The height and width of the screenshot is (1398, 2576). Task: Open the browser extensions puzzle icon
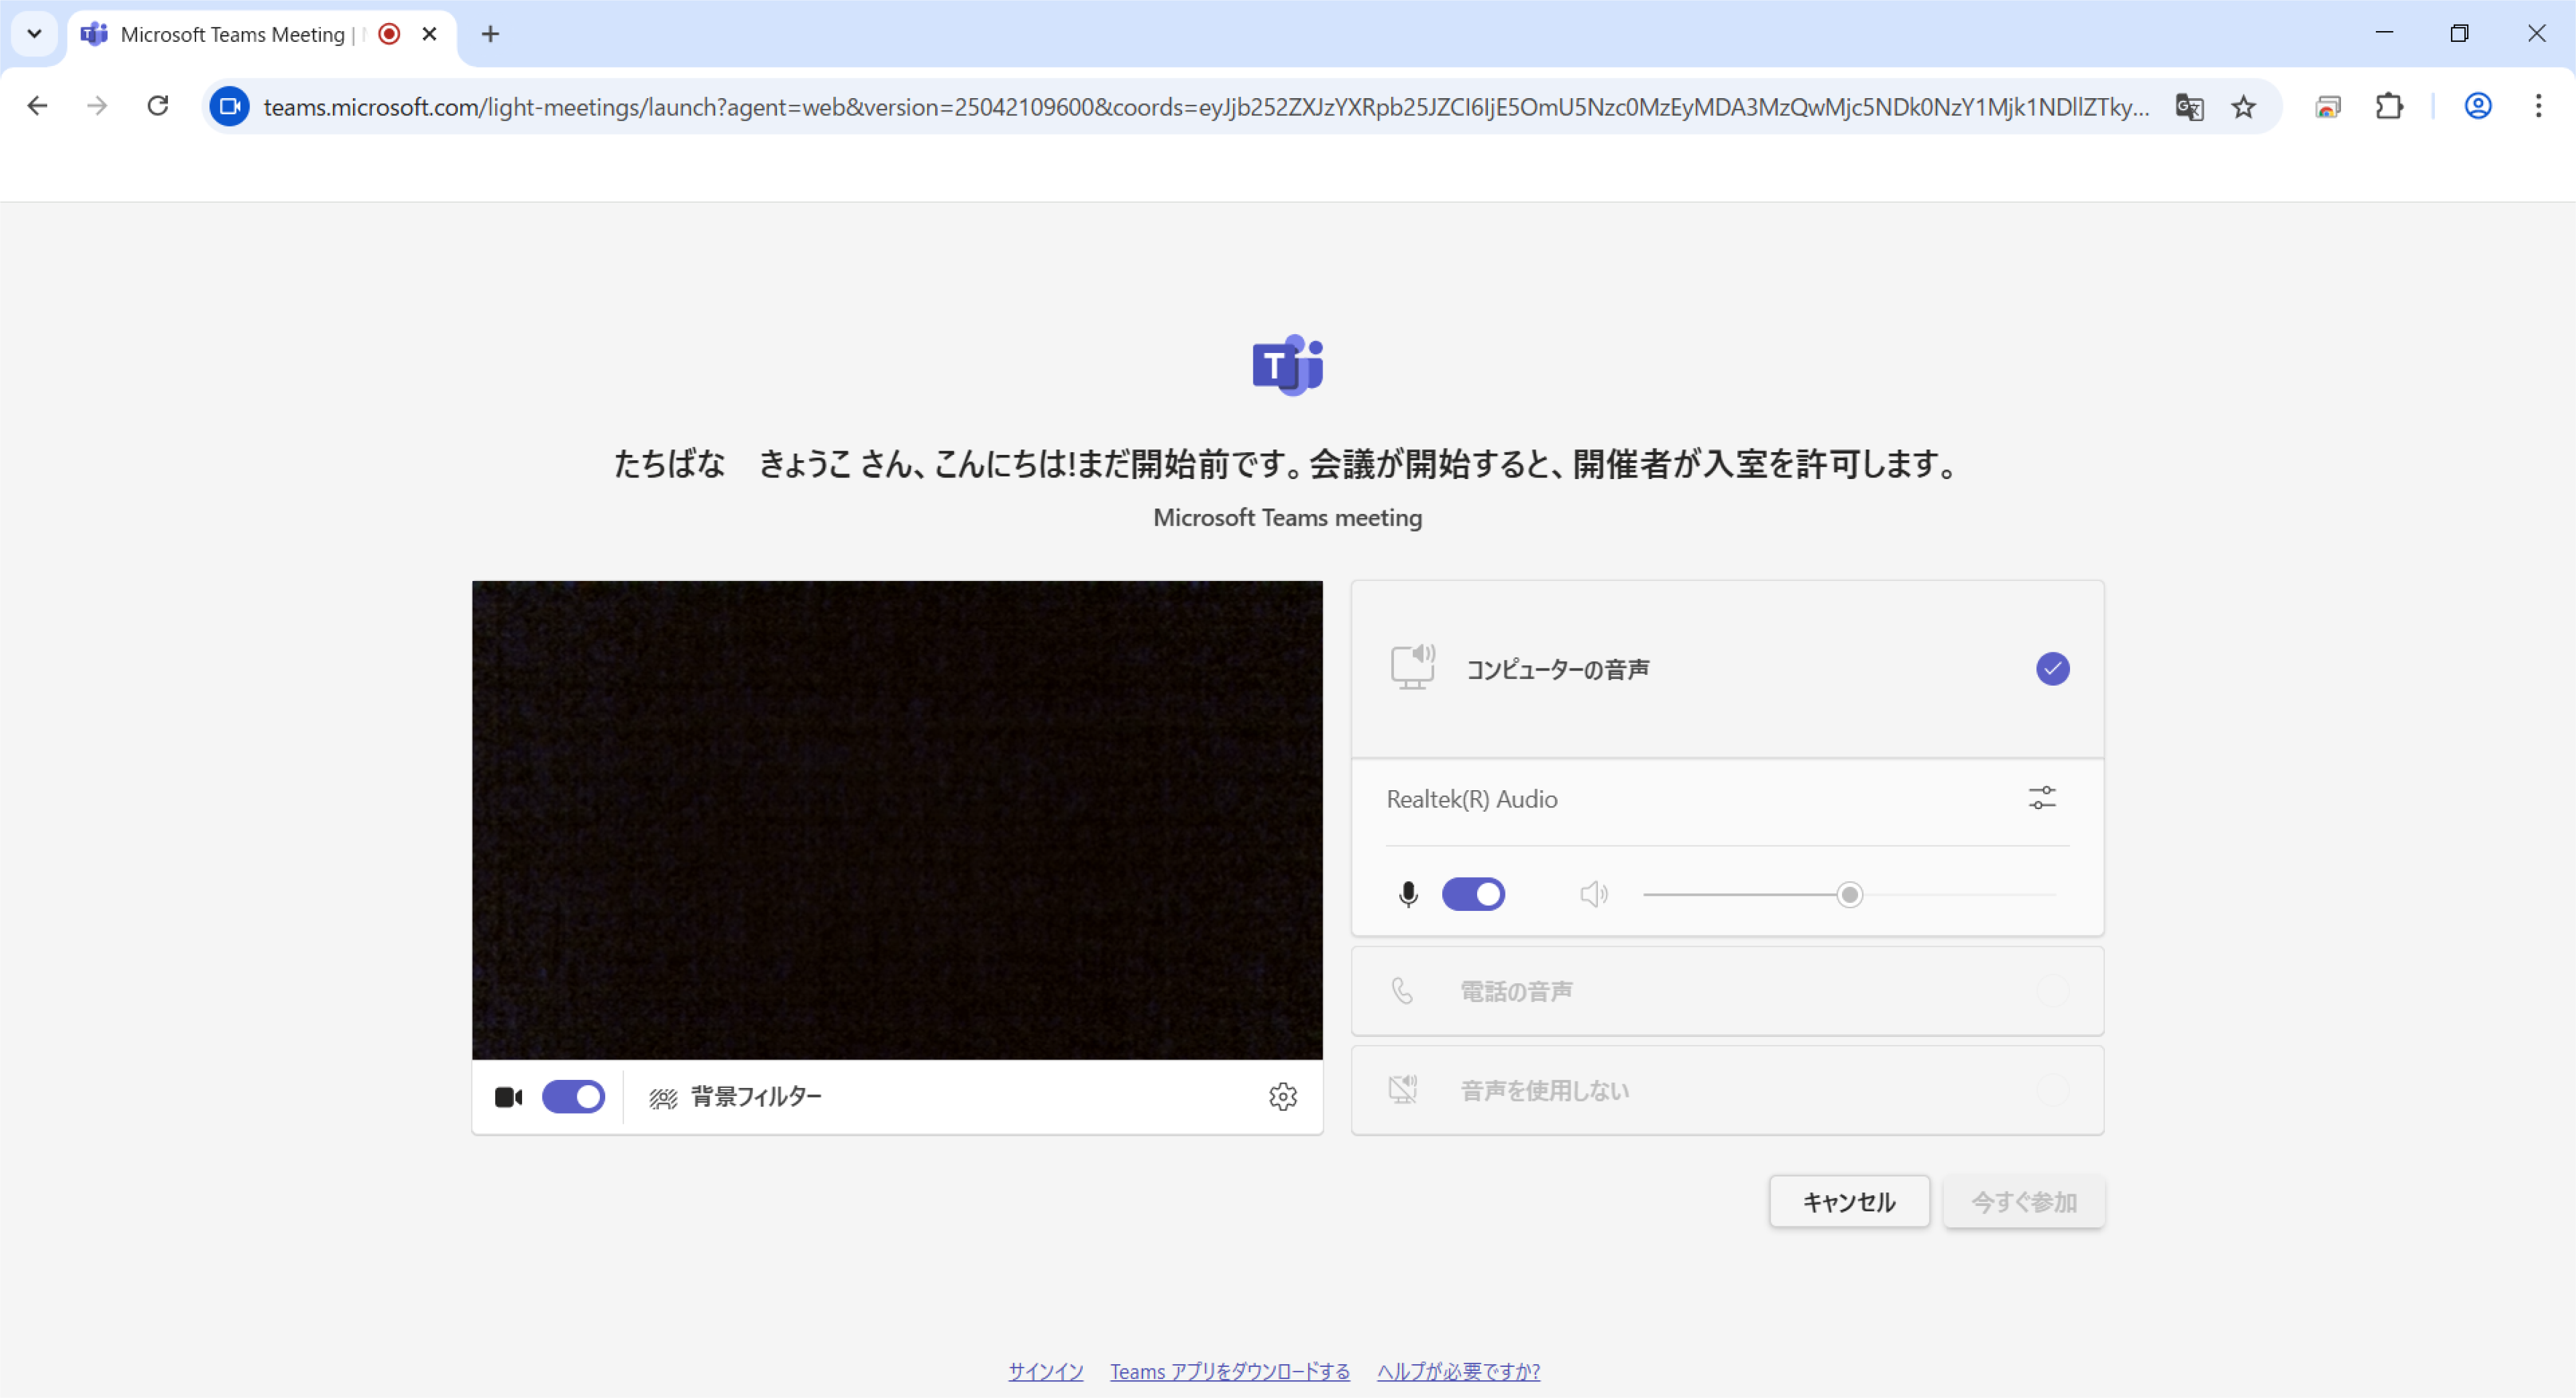[2389, 106]
